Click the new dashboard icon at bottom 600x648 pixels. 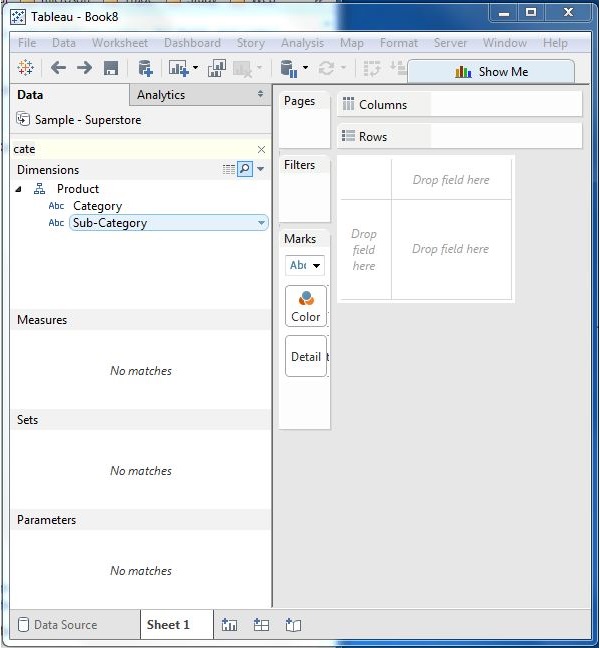point(261,625)
